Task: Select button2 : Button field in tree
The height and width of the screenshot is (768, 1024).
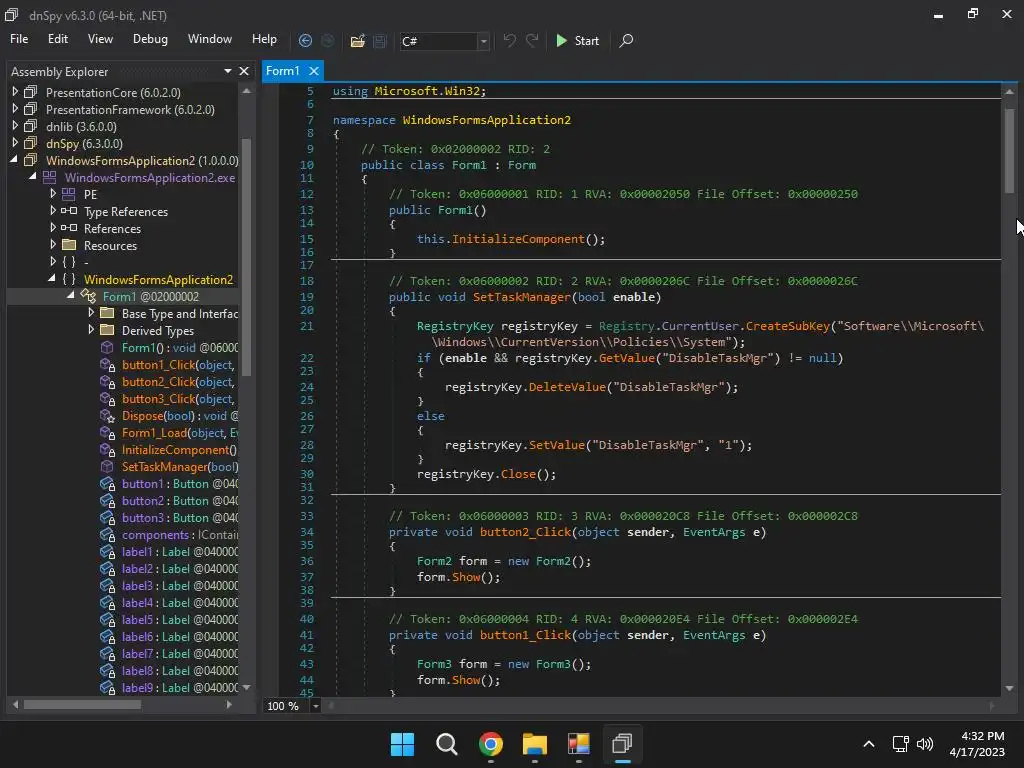Action: pyautogui.click(x=180, y=501)
